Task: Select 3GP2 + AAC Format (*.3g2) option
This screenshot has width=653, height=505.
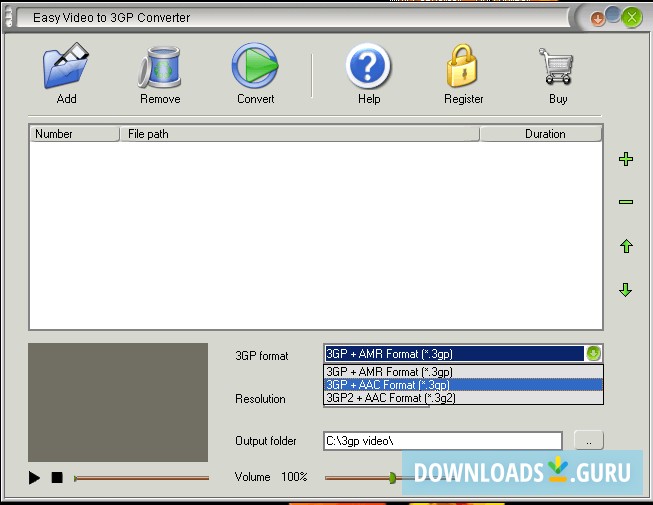Action: [x=463, y=398]
